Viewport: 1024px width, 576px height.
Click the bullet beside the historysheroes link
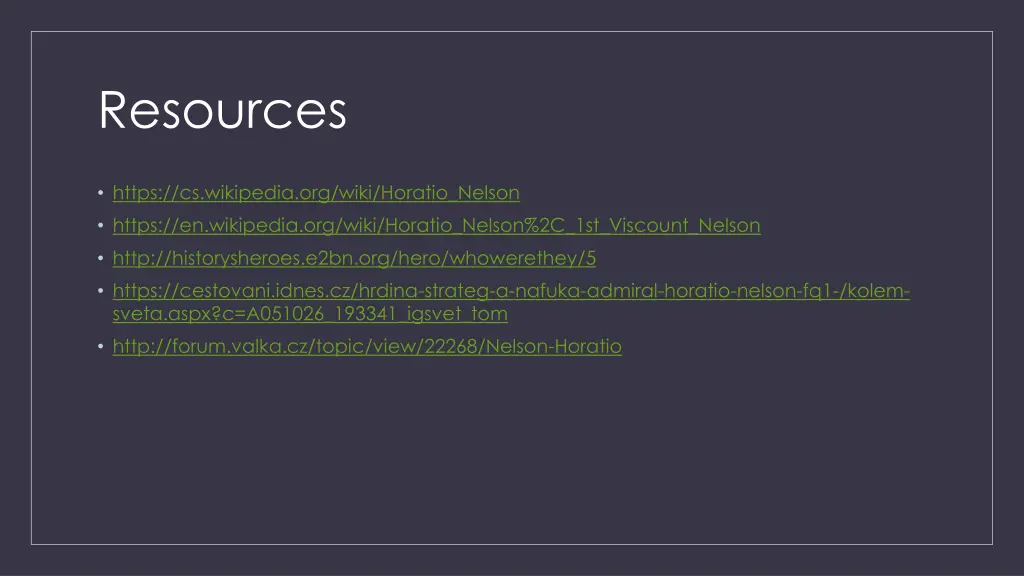pos(102,259)
